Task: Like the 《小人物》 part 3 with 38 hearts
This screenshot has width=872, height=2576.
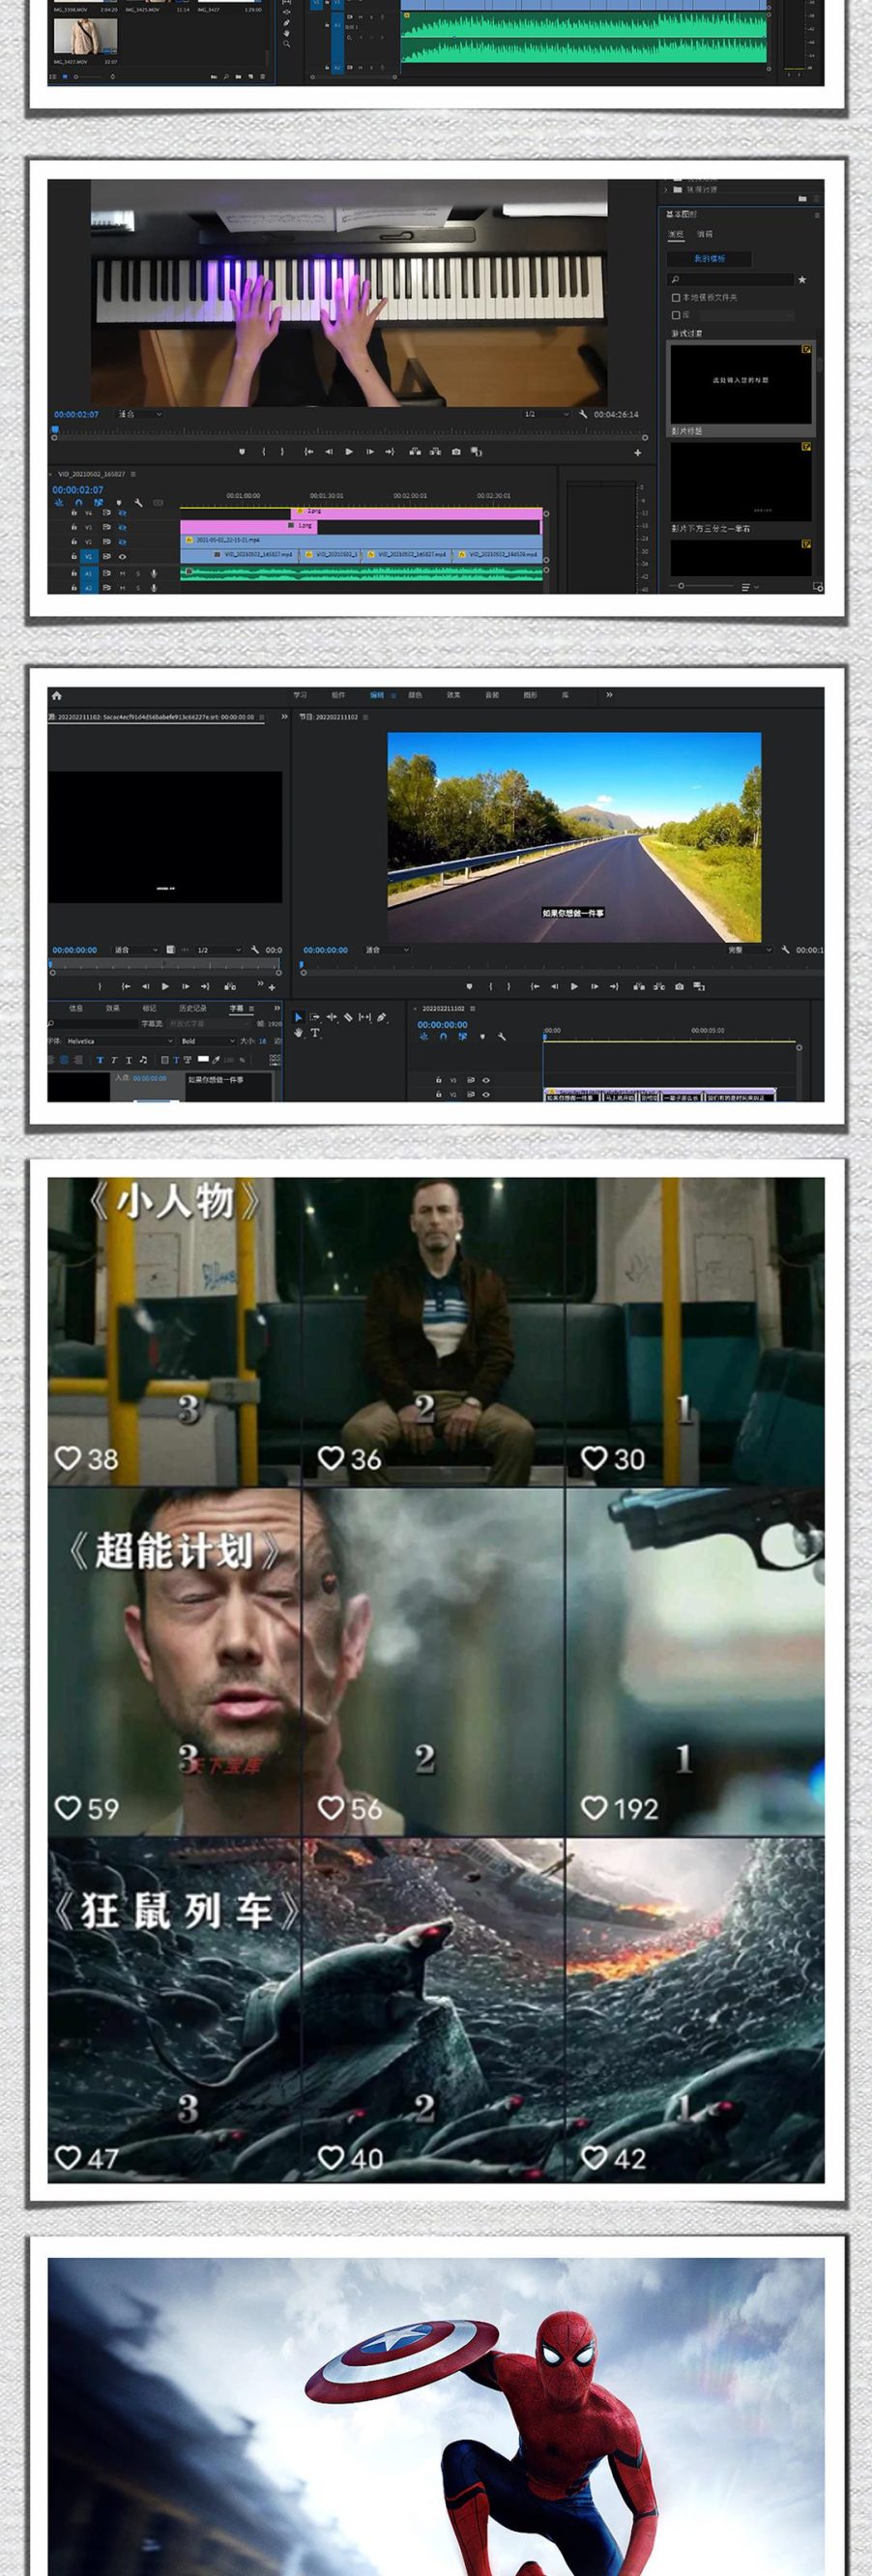Action: point(67,1458)
